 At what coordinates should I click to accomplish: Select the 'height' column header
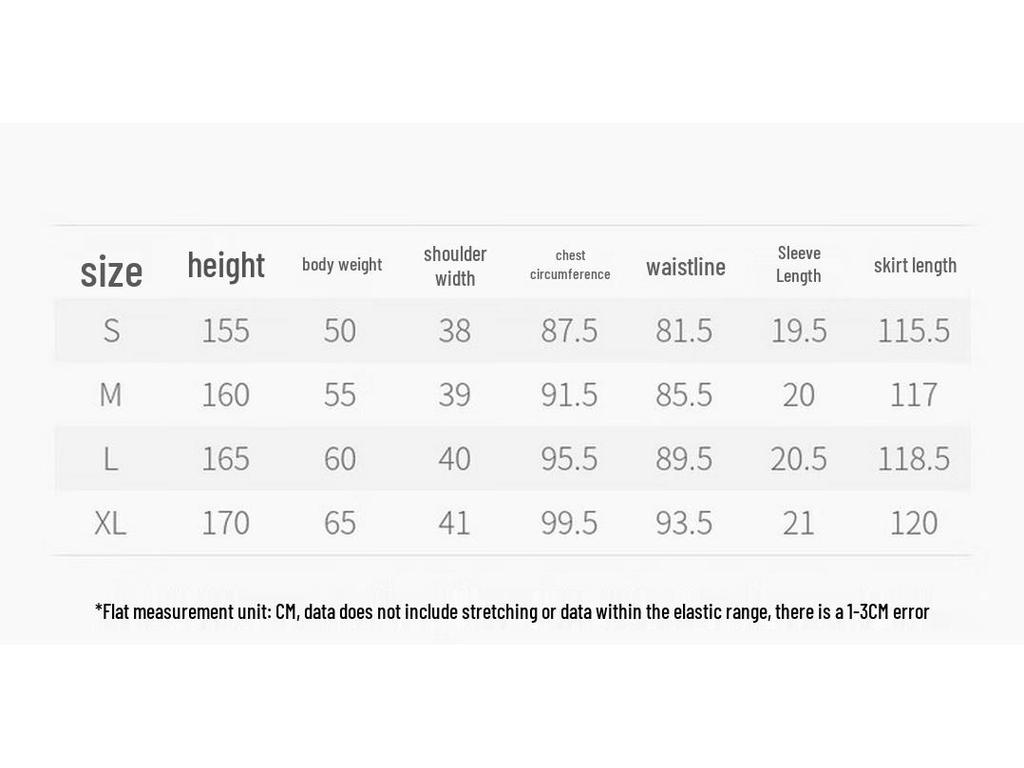[226, 265]
